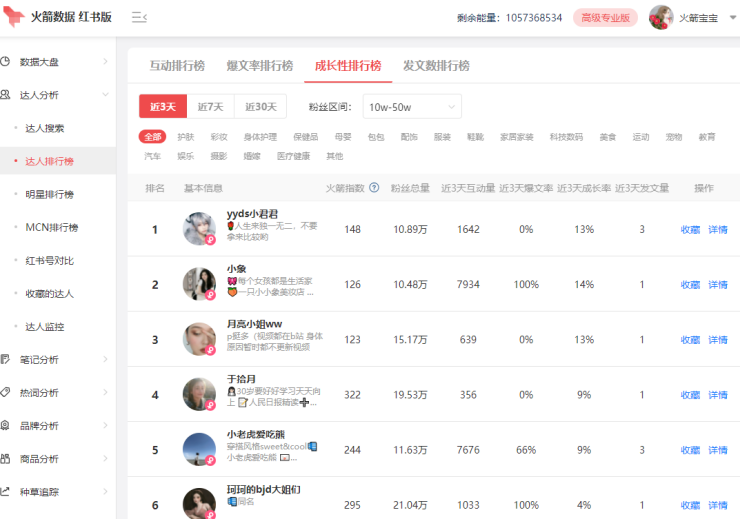Image resolution: width=740 pixels, height=519 pixels.
Task: Select the 近3天 time range
Action: coord(163,107)
